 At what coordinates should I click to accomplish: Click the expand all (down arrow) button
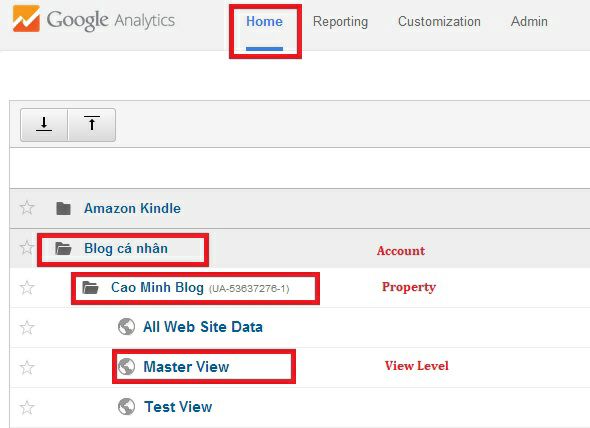[44, 125]
